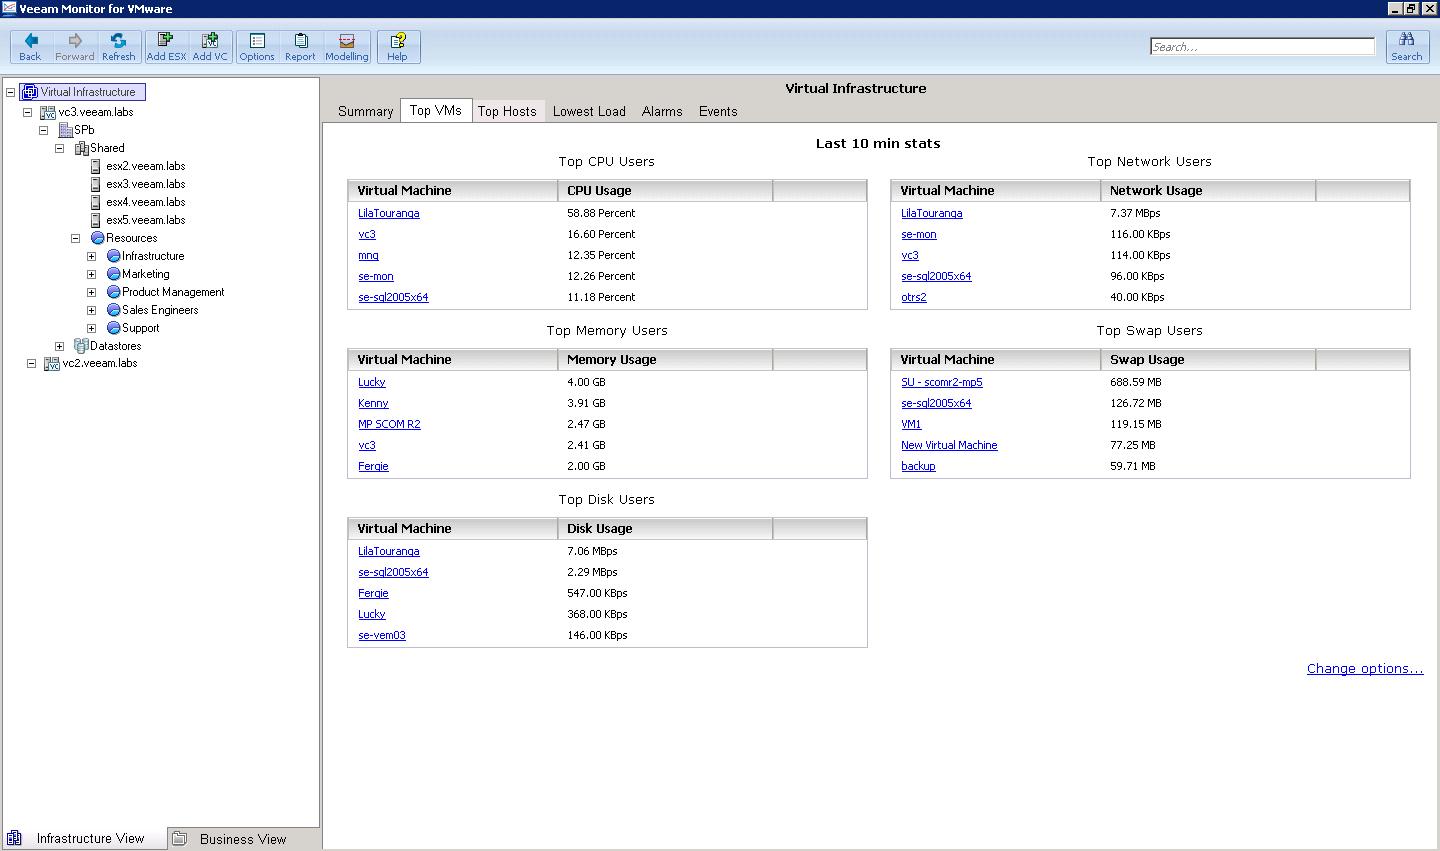Screen dimensions: 1440x851
Task: Click the vc3.veeam.labs server icon
Action: tap(48, 112)
